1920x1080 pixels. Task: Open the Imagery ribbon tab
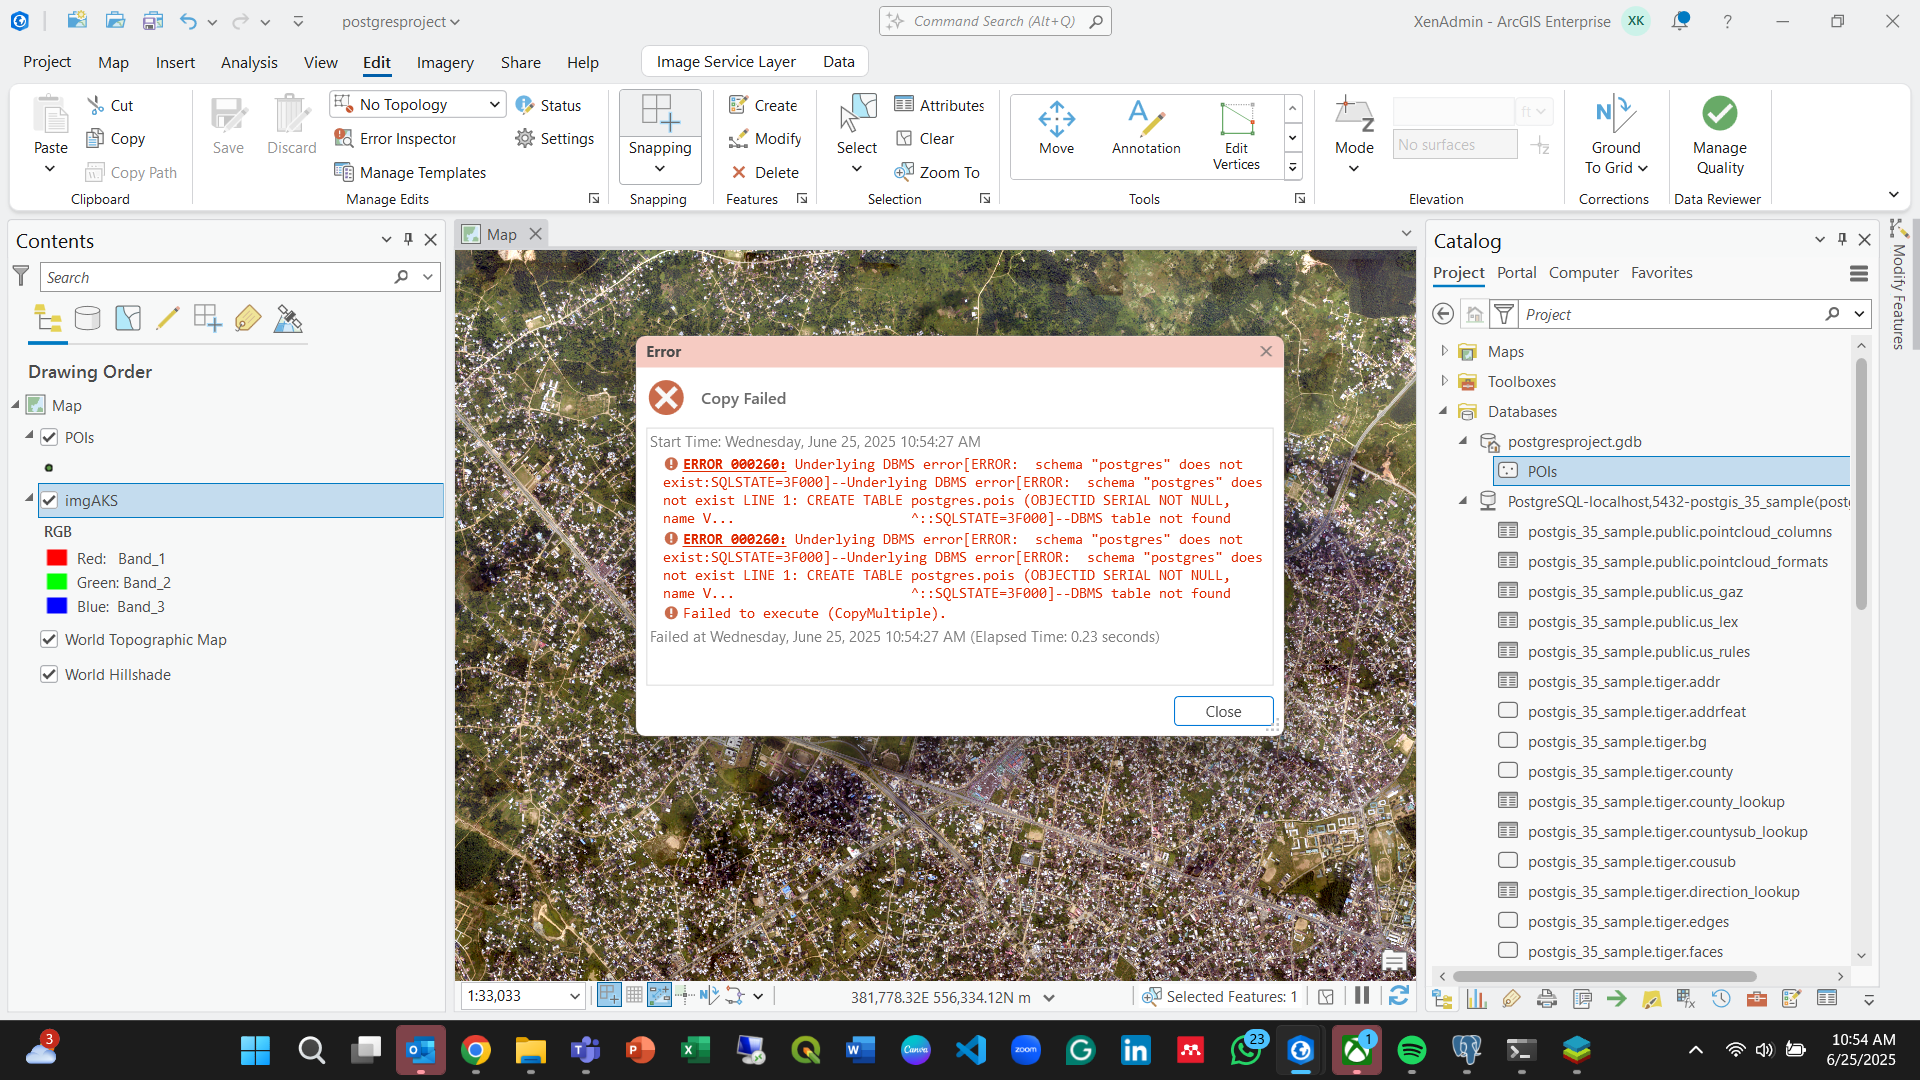(445, 62)
